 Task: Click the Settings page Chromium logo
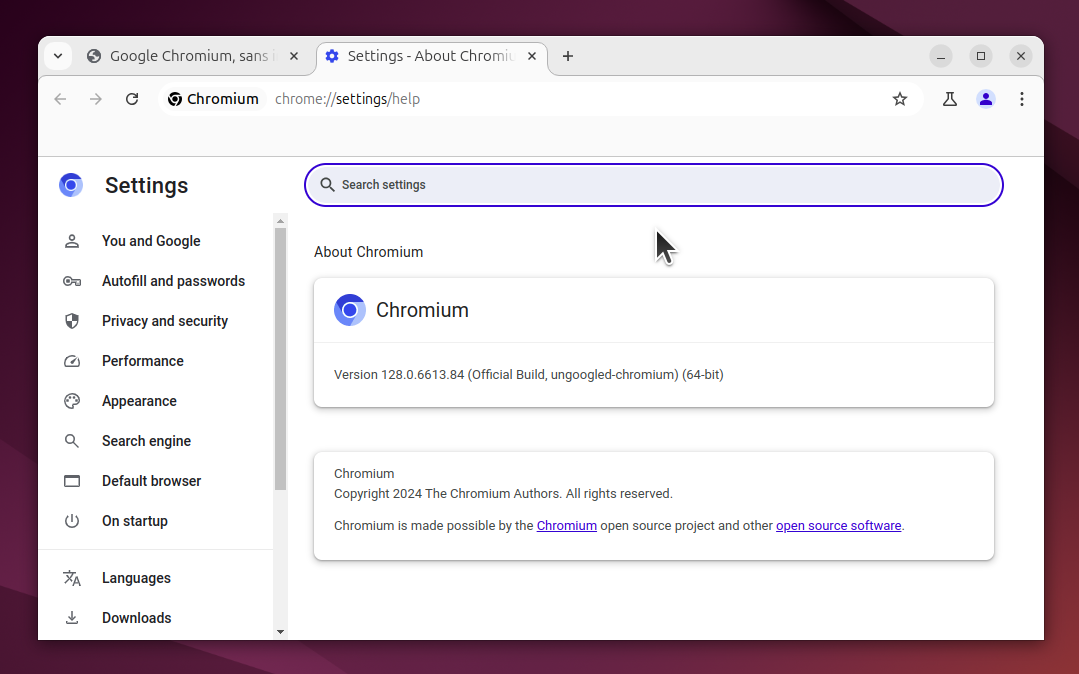pyautogui.click(x=71, y=185)
